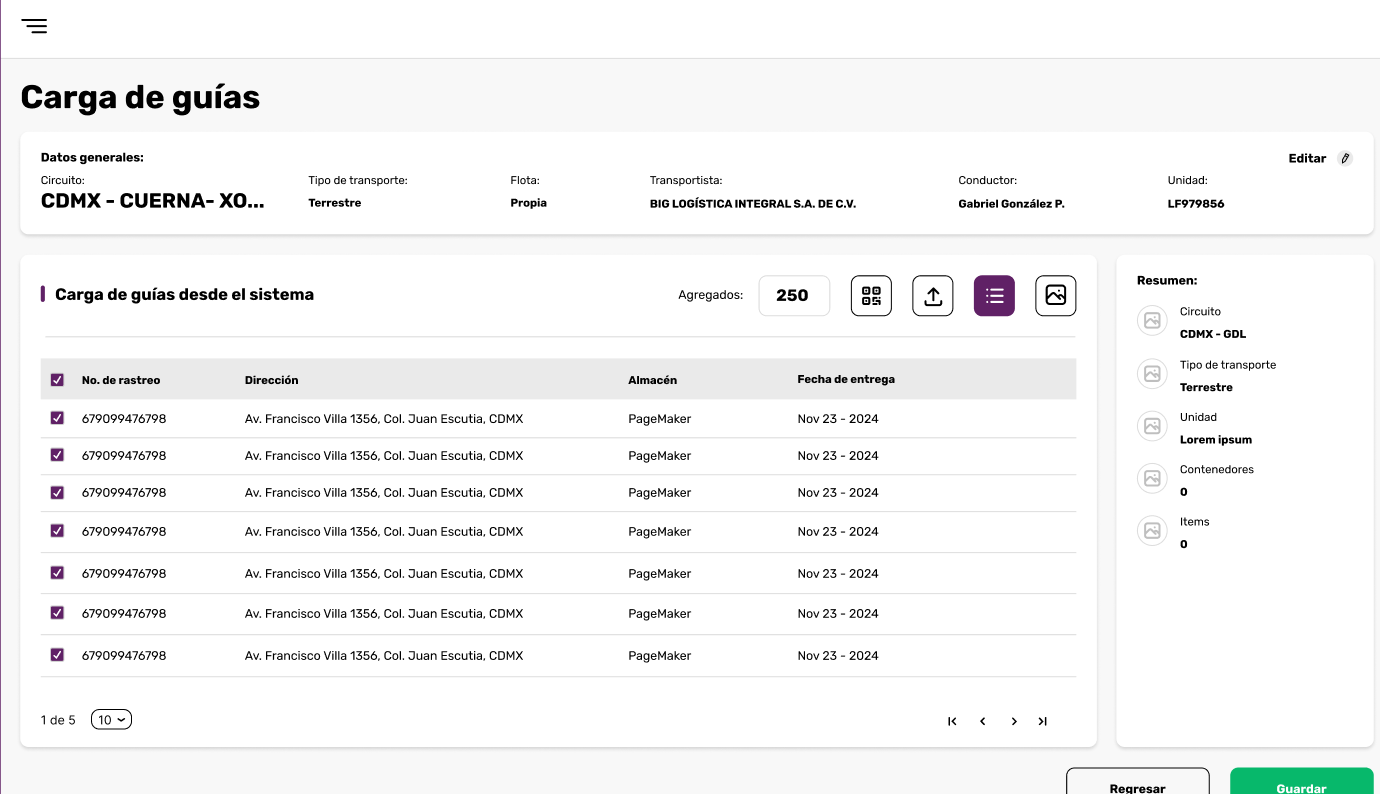Select the purple list view icon

(x=994, y=296)
